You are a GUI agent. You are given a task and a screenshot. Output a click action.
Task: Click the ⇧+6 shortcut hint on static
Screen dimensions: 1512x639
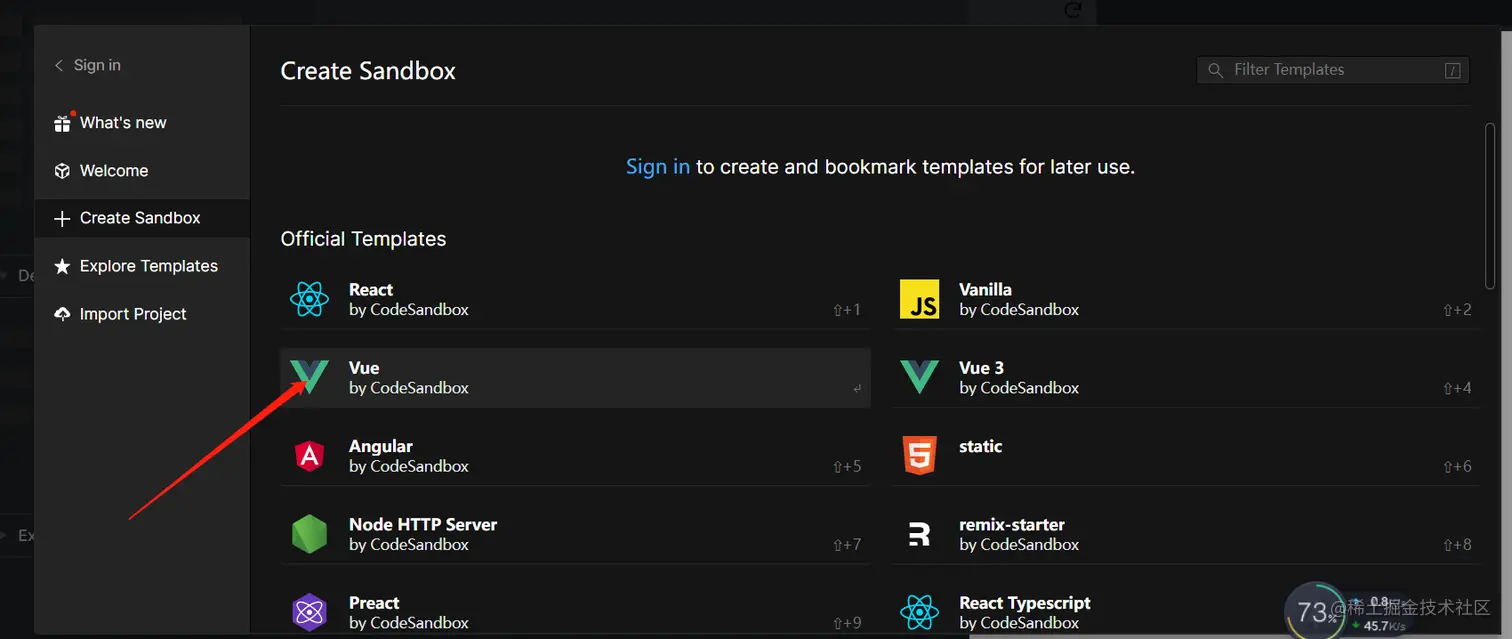[1457, 466]
